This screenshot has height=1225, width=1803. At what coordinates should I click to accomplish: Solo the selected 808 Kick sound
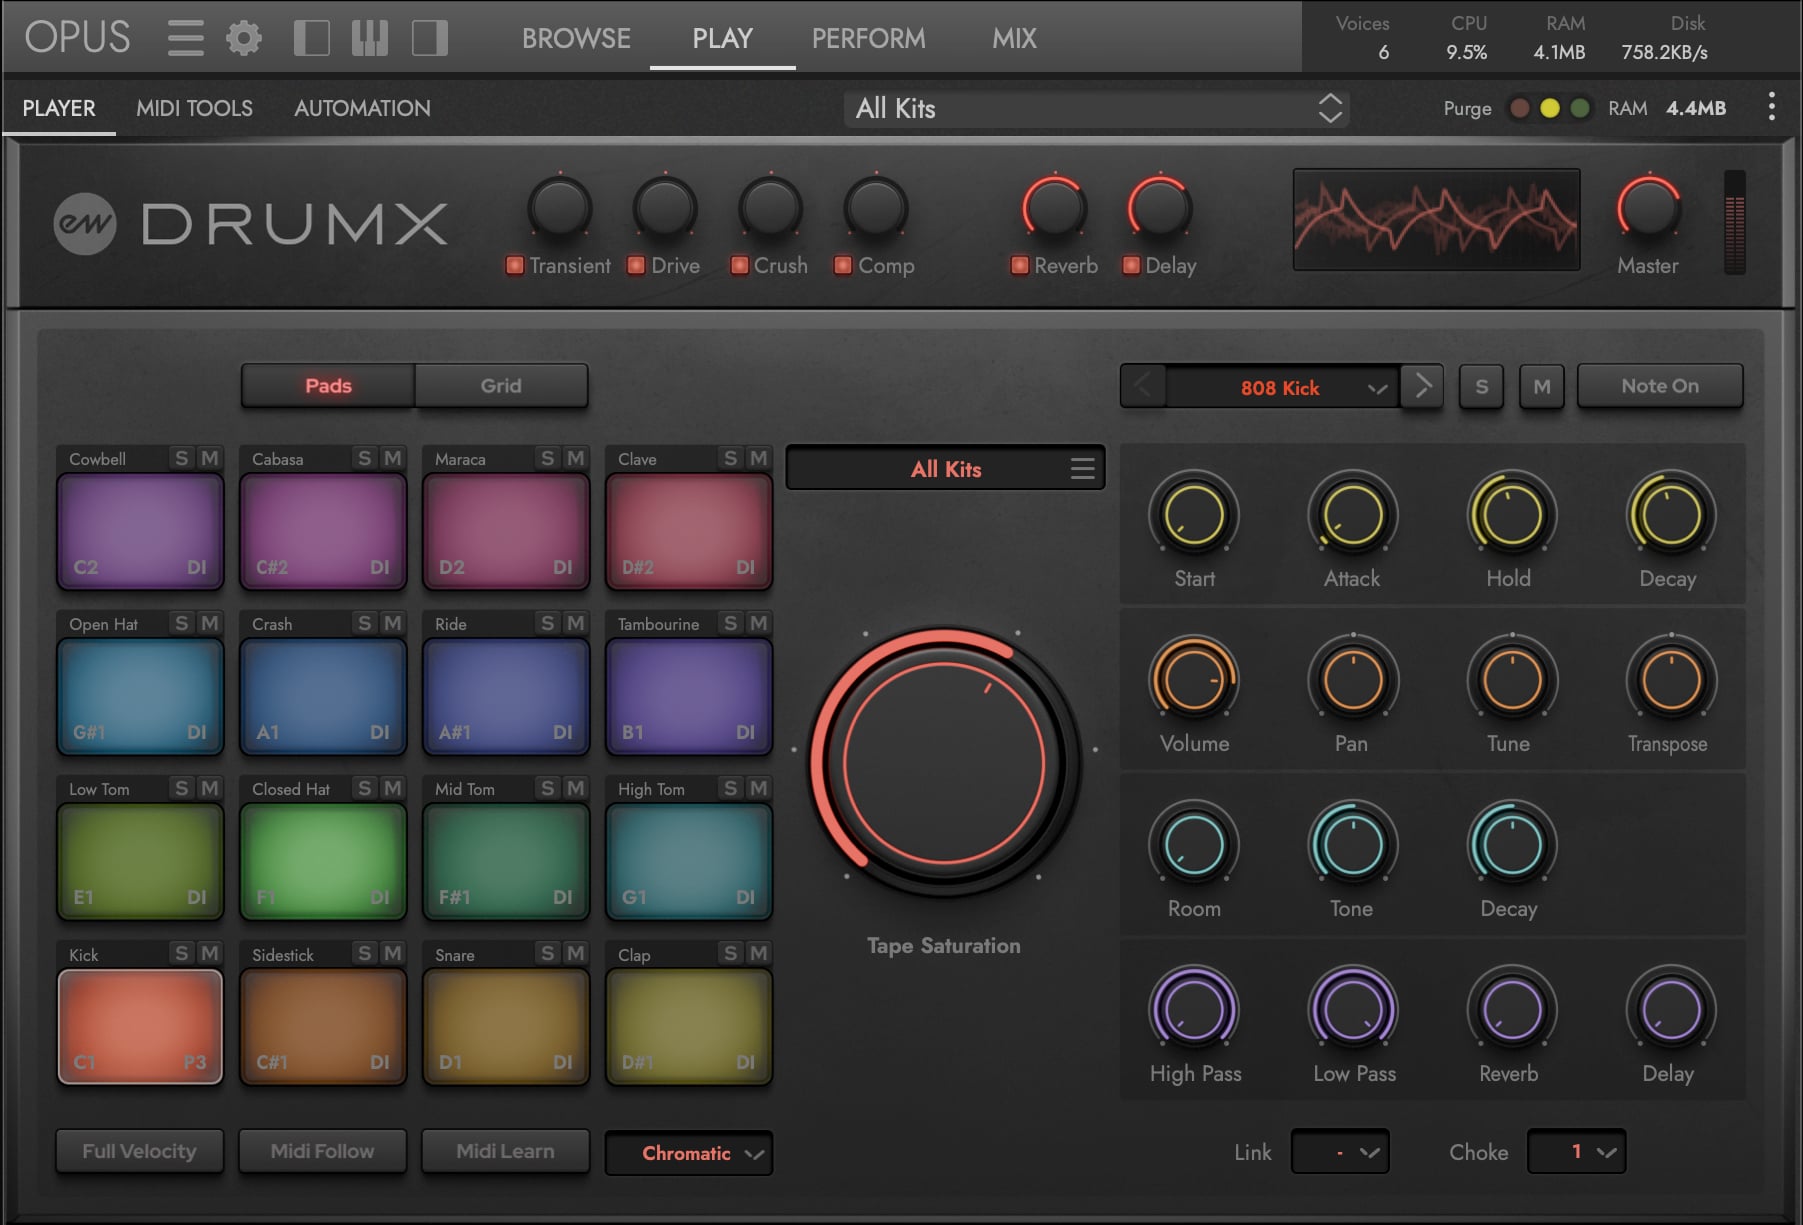pos(1482,386)
